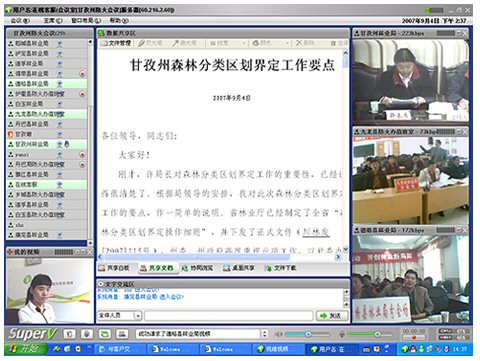Open the 会议 menu
This screenshot has height=361, width=480.
[20, 20]
